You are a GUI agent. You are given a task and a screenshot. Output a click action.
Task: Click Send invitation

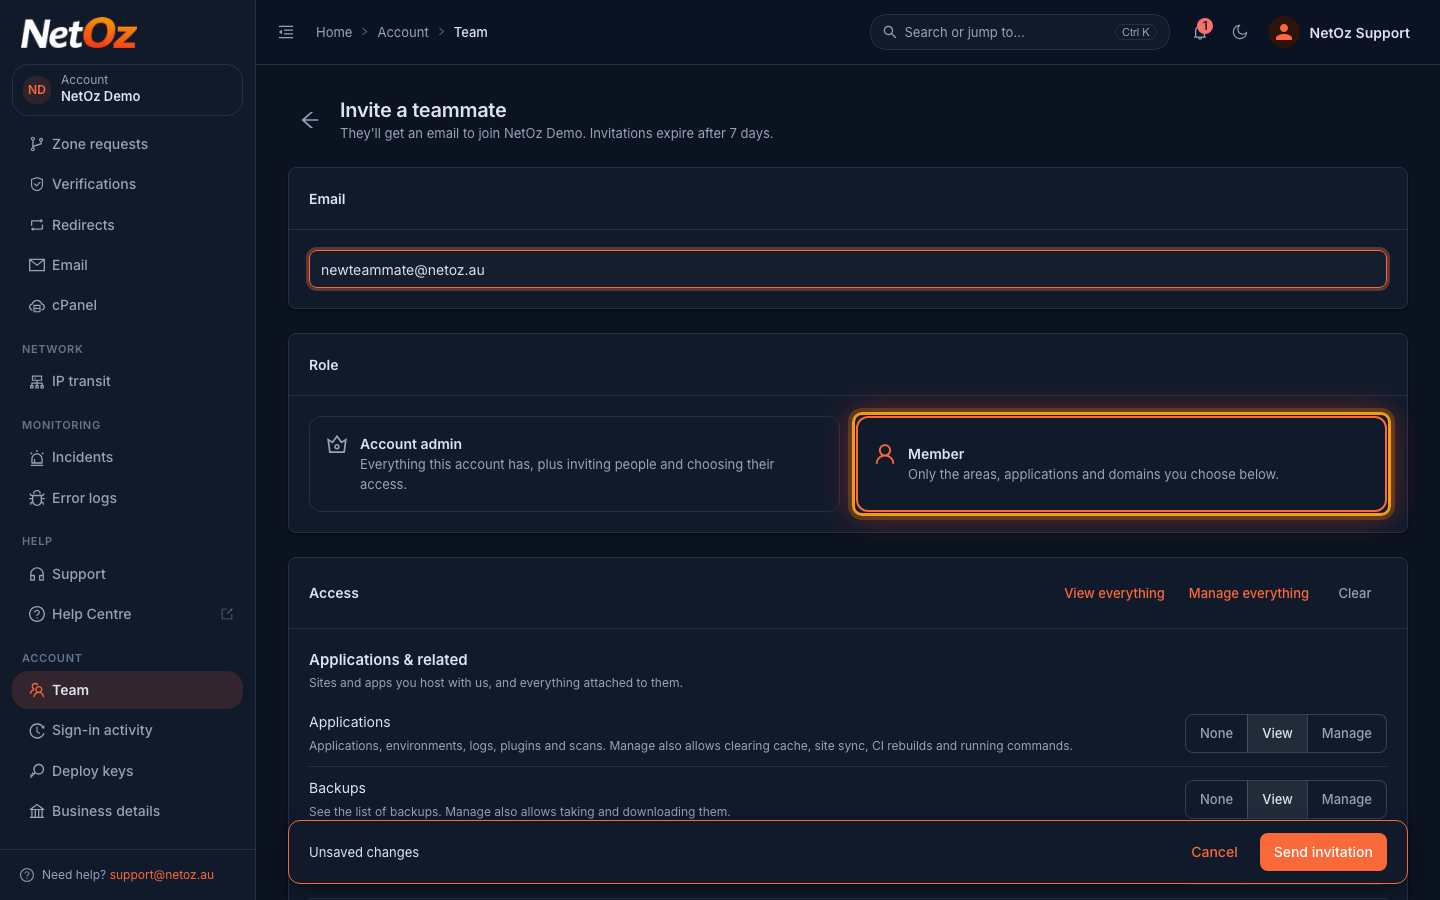tap(1323, 852)
